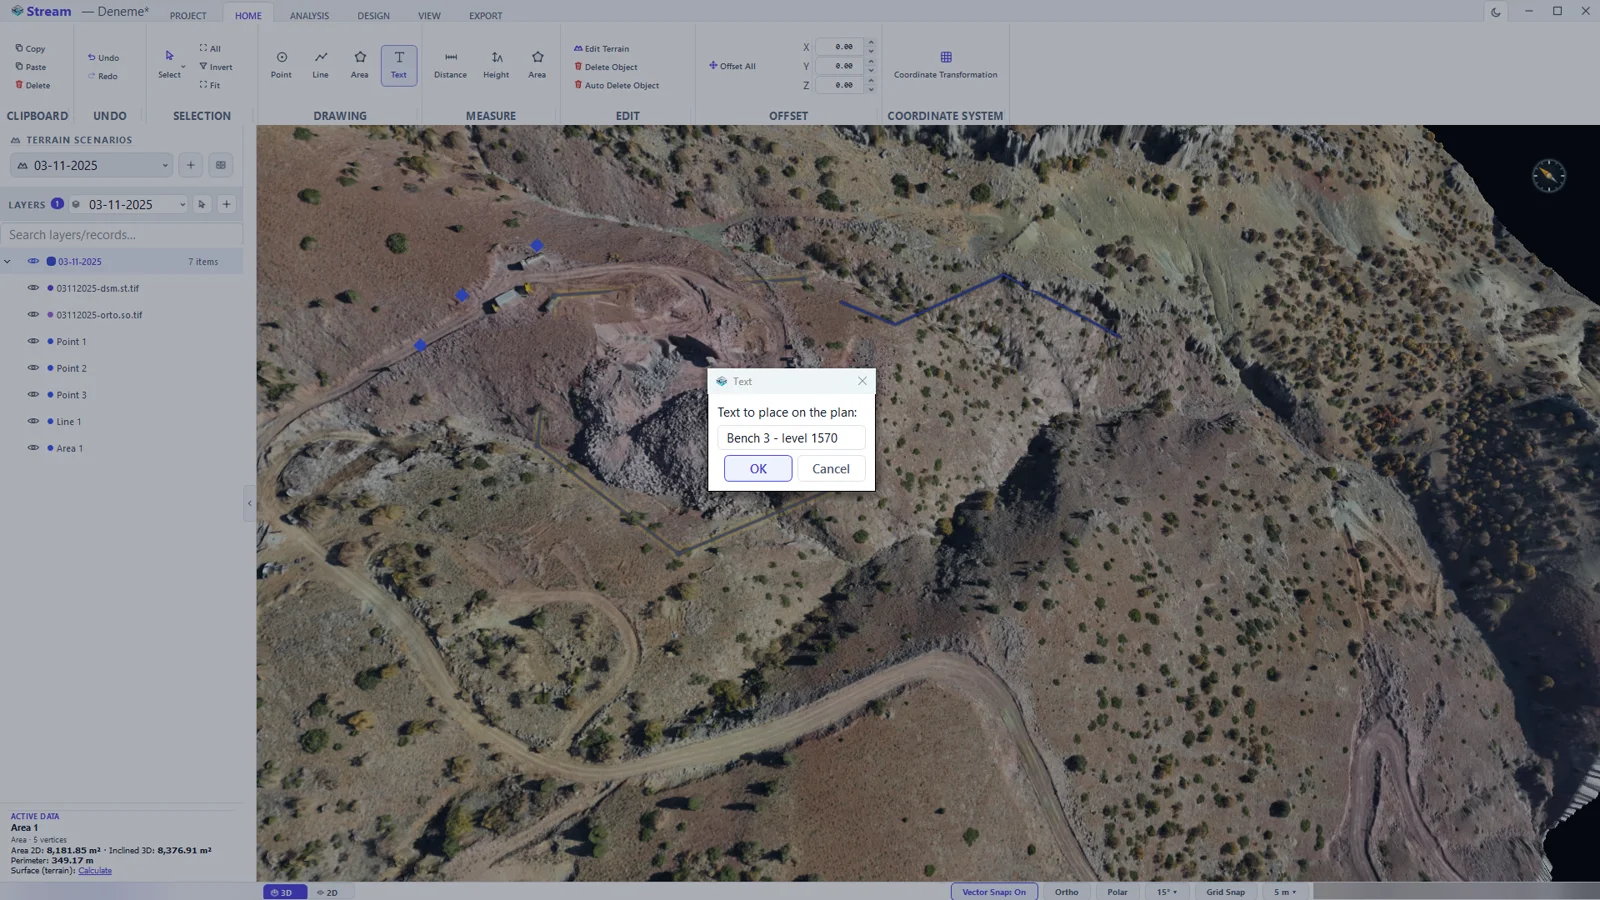1600x900 pixels.
Task: Hide the 03112025-orto.so.tif layer
Action: tap(33, 314)
